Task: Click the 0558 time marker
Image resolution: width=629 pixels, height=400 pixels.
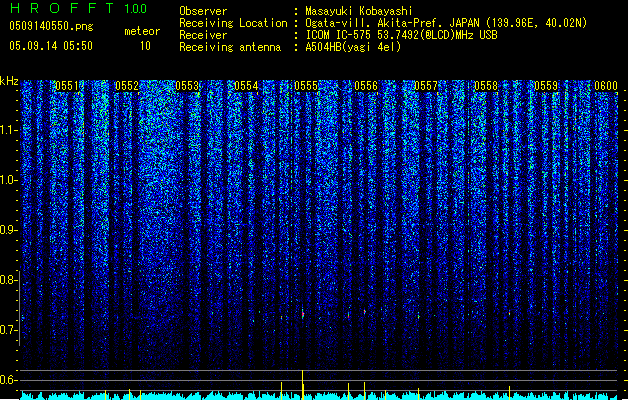Action: (x=486, y=86)
